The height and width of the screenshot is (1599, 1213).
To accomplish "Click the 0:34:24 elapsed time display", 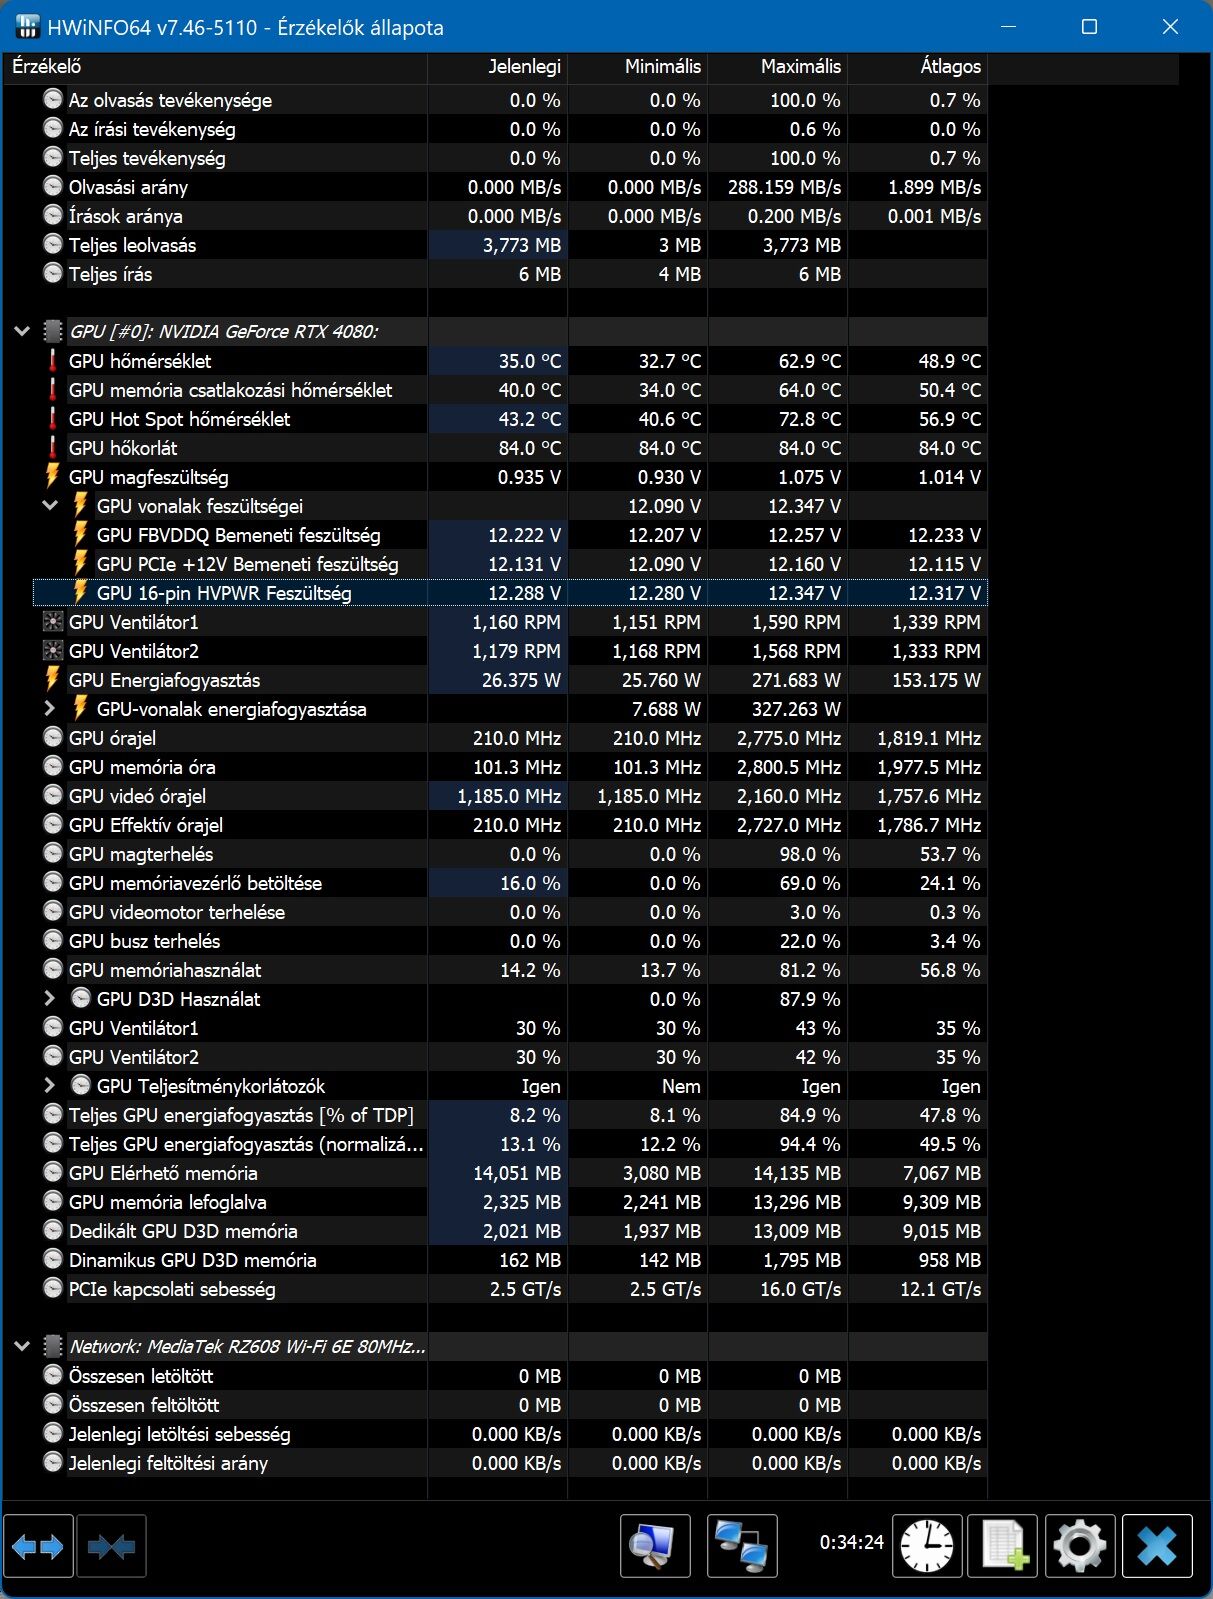I will (852, 1542).
